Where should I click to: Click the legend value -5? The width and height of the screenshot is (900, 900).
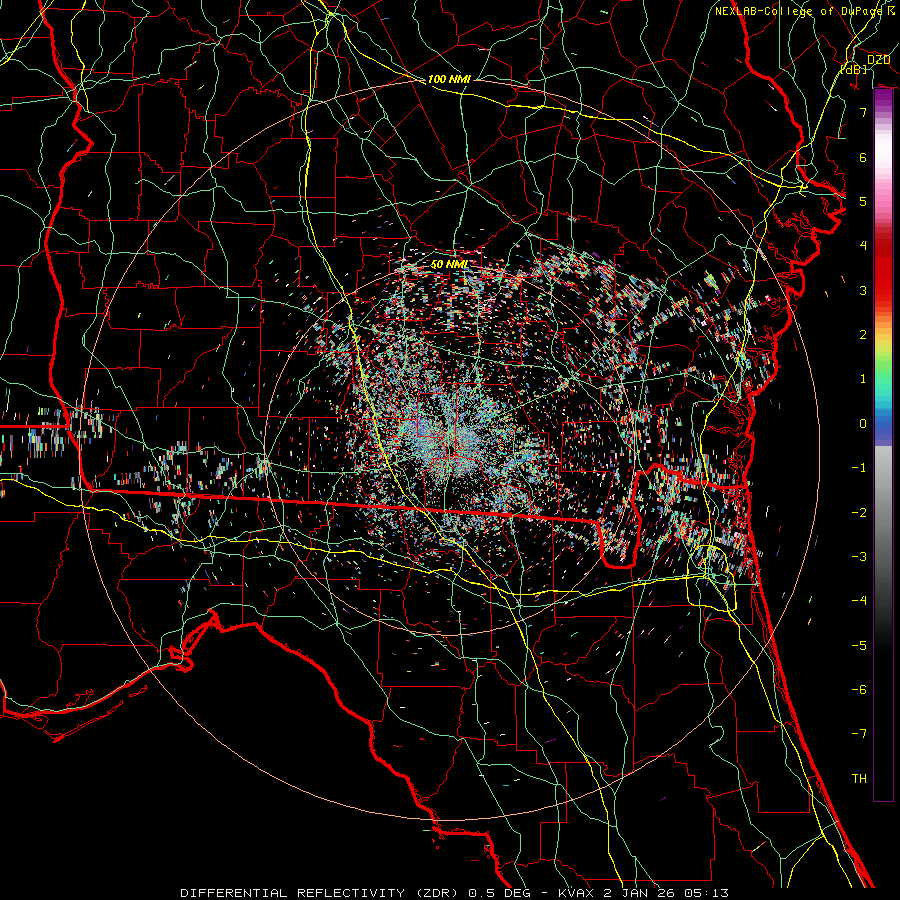point(859,645)
